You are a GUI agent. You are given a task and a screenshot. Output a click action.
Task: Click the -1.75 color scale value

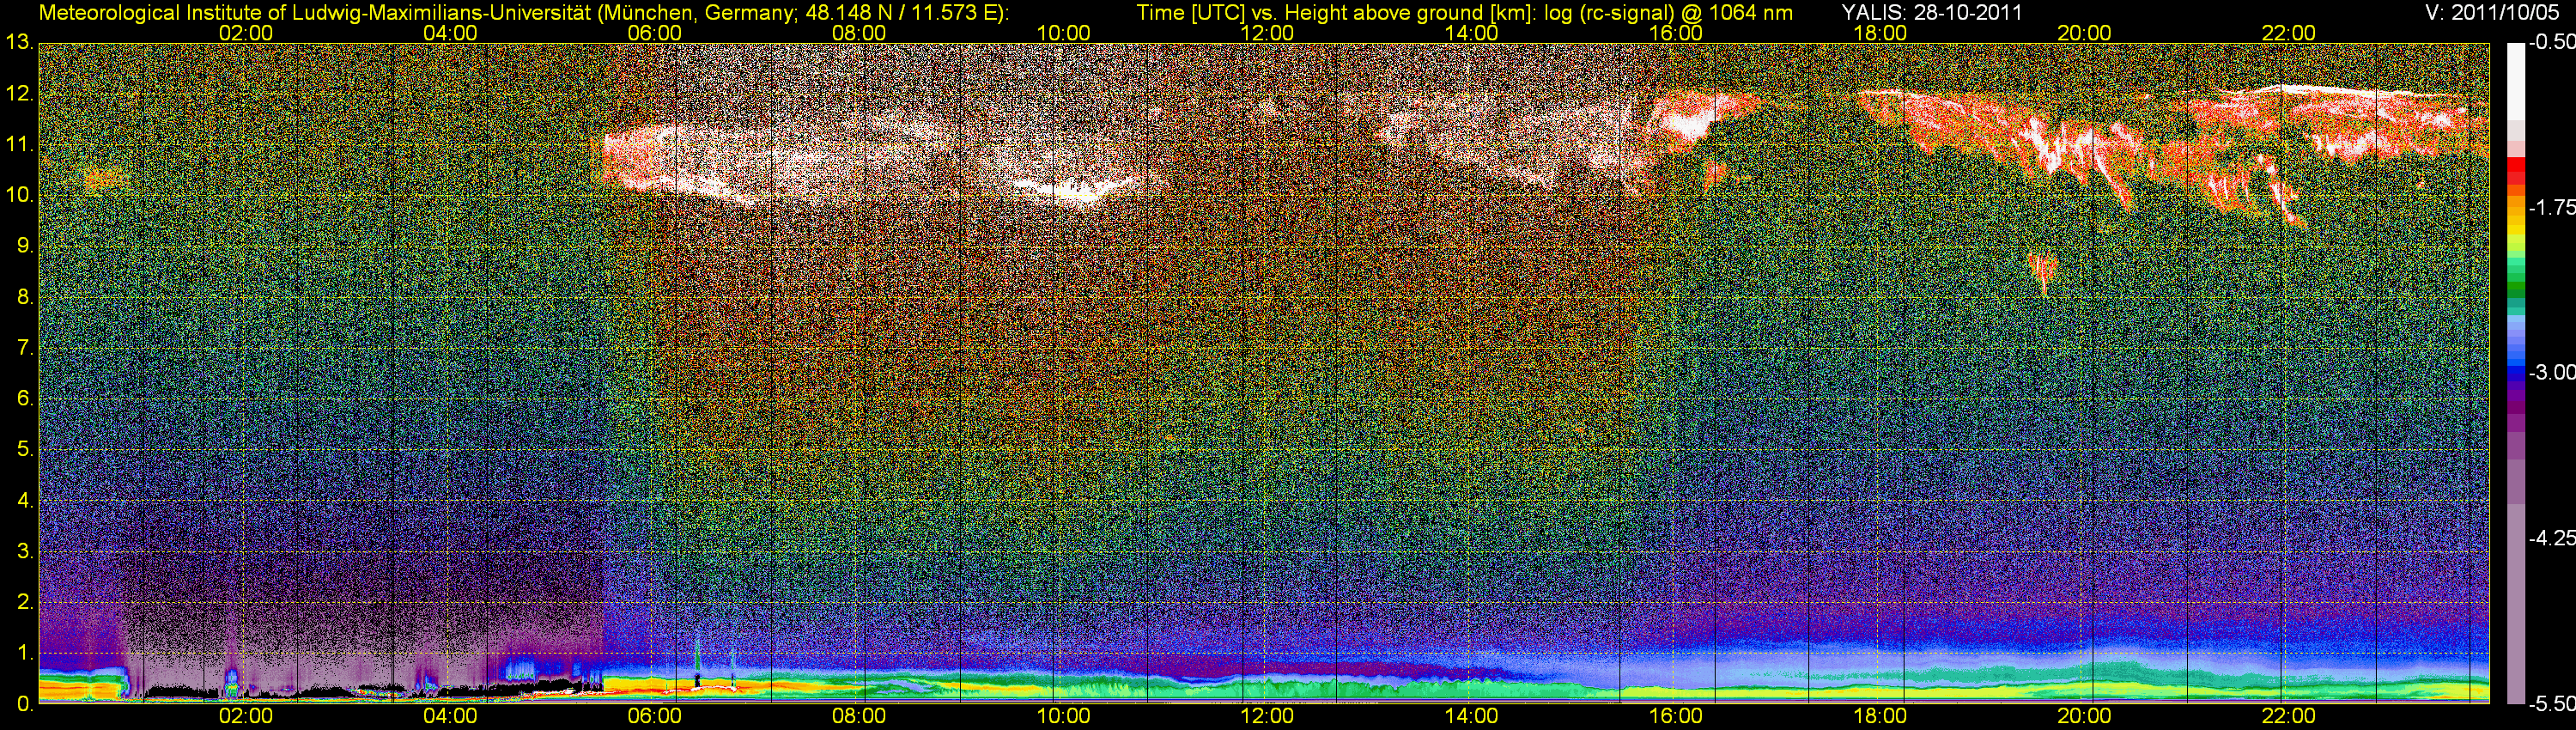(2551, 207)
